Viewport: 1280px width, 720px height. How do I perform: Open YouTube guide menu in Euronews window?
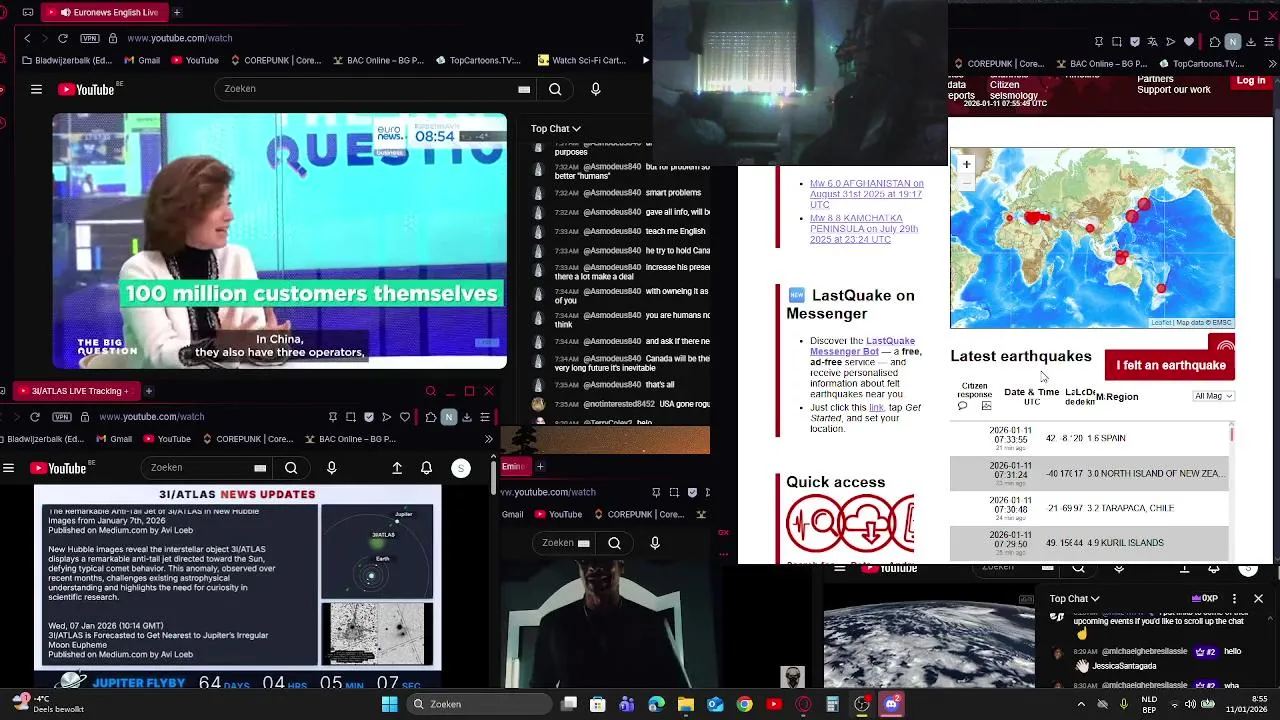pyautogui.click(x=36, y=89)
